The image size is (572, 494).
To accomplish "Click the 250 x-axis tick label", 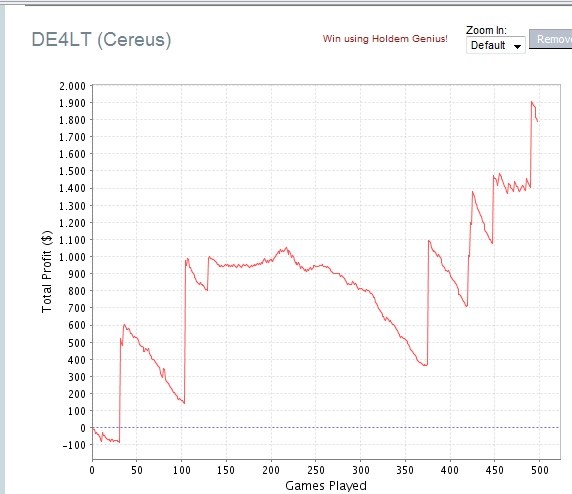I will pyautogui.click(x=316, y=470).
